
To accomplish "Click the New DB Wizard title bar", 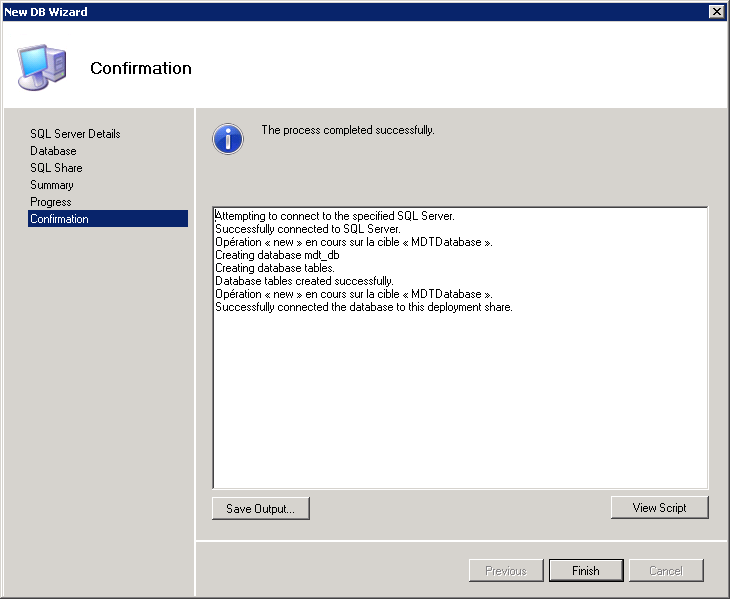I will 354,12.
